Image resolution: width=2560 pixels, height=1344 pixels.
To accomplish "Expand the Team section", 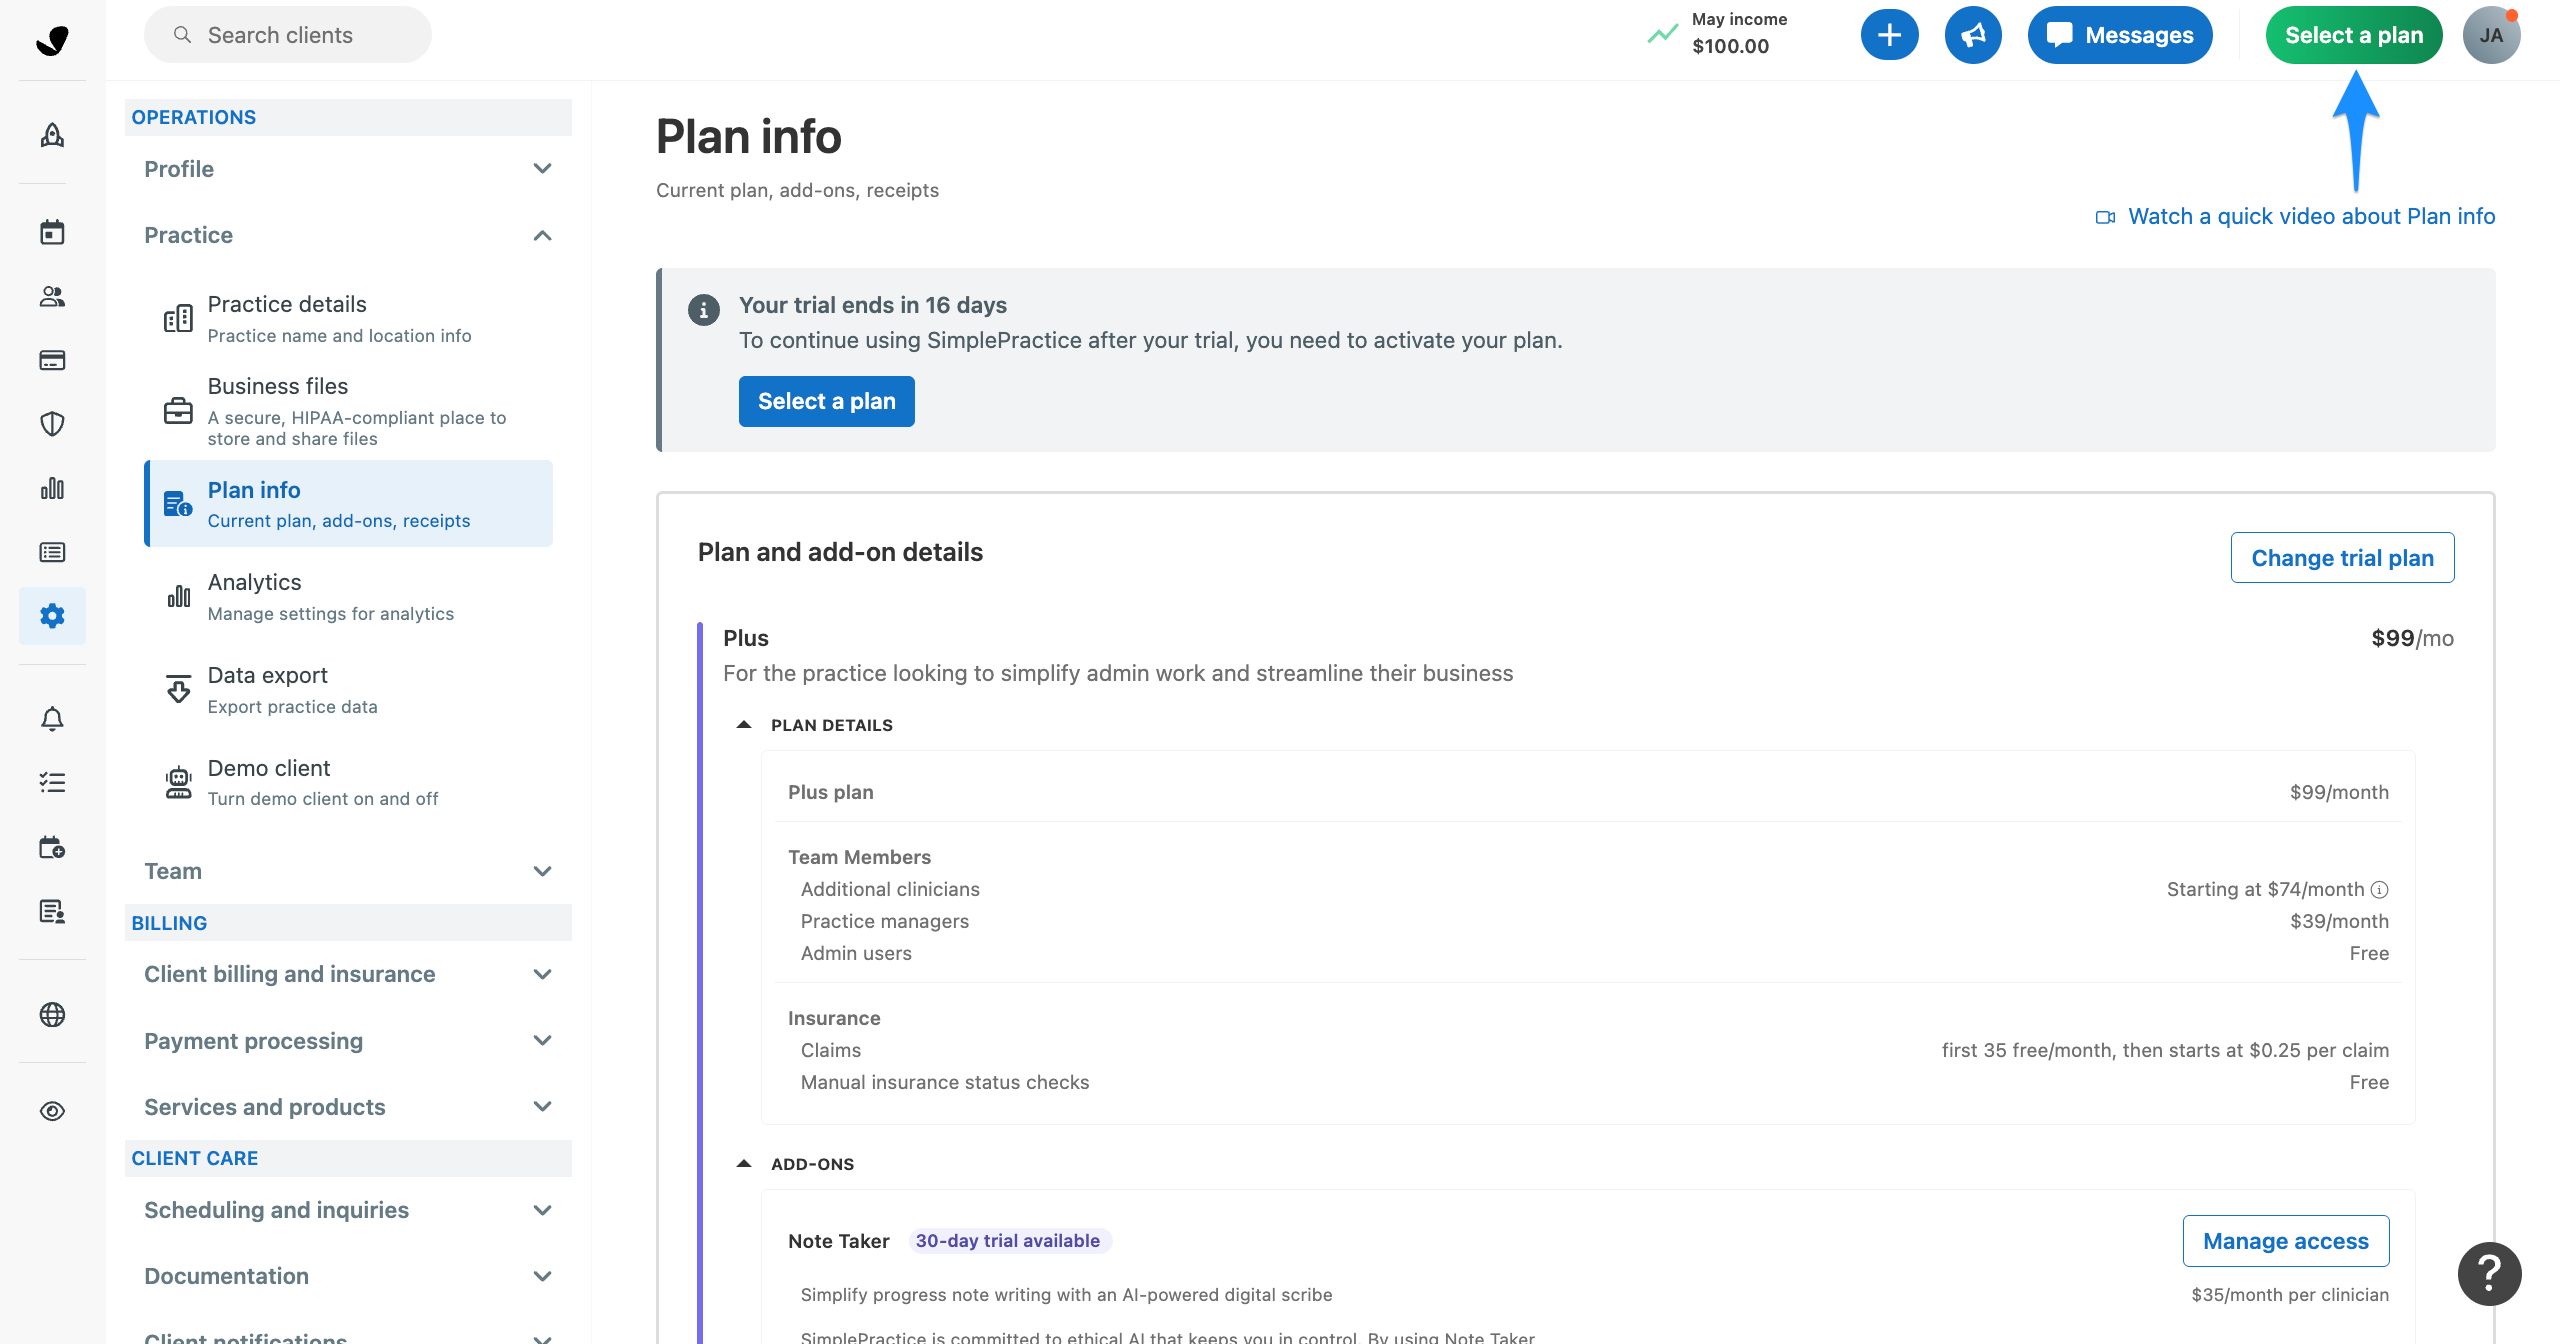I will (348, 871).
